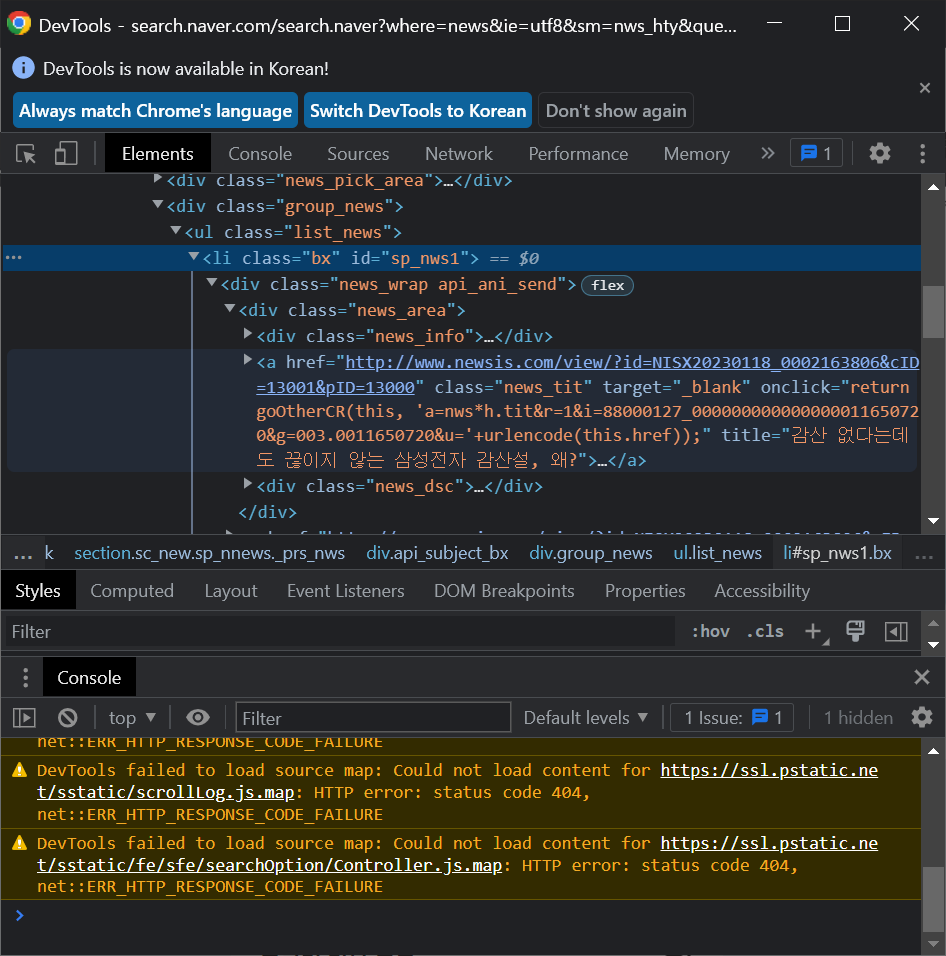This screenshot has height=956, width=946.
Task: Close the console drawer
Action: 922,677
